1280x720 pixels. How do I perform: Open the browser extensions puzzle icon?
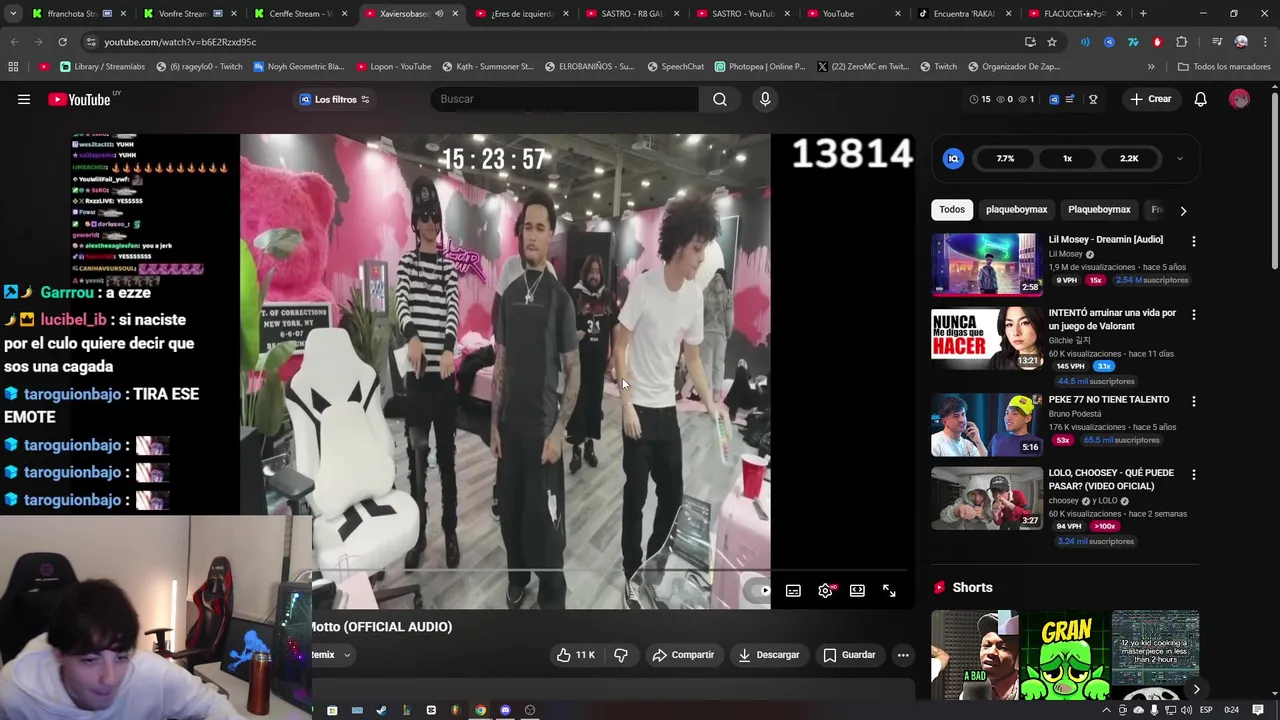tap(1181, 42)
